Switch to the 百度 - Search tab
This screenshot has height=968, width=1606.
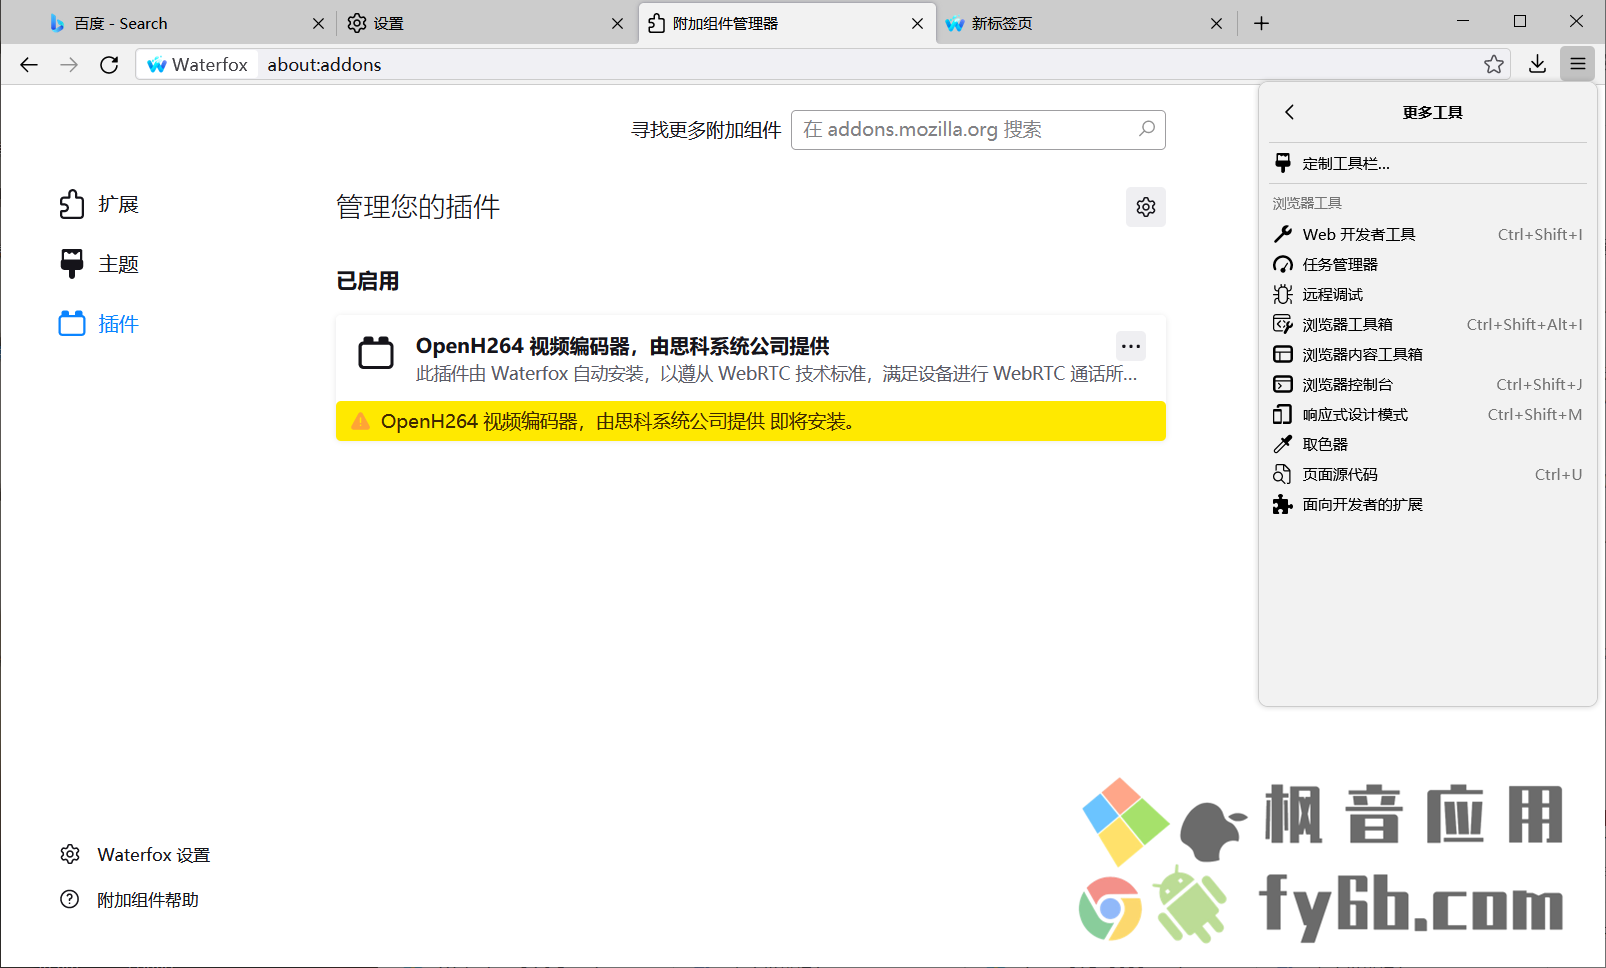pos(187,23)
